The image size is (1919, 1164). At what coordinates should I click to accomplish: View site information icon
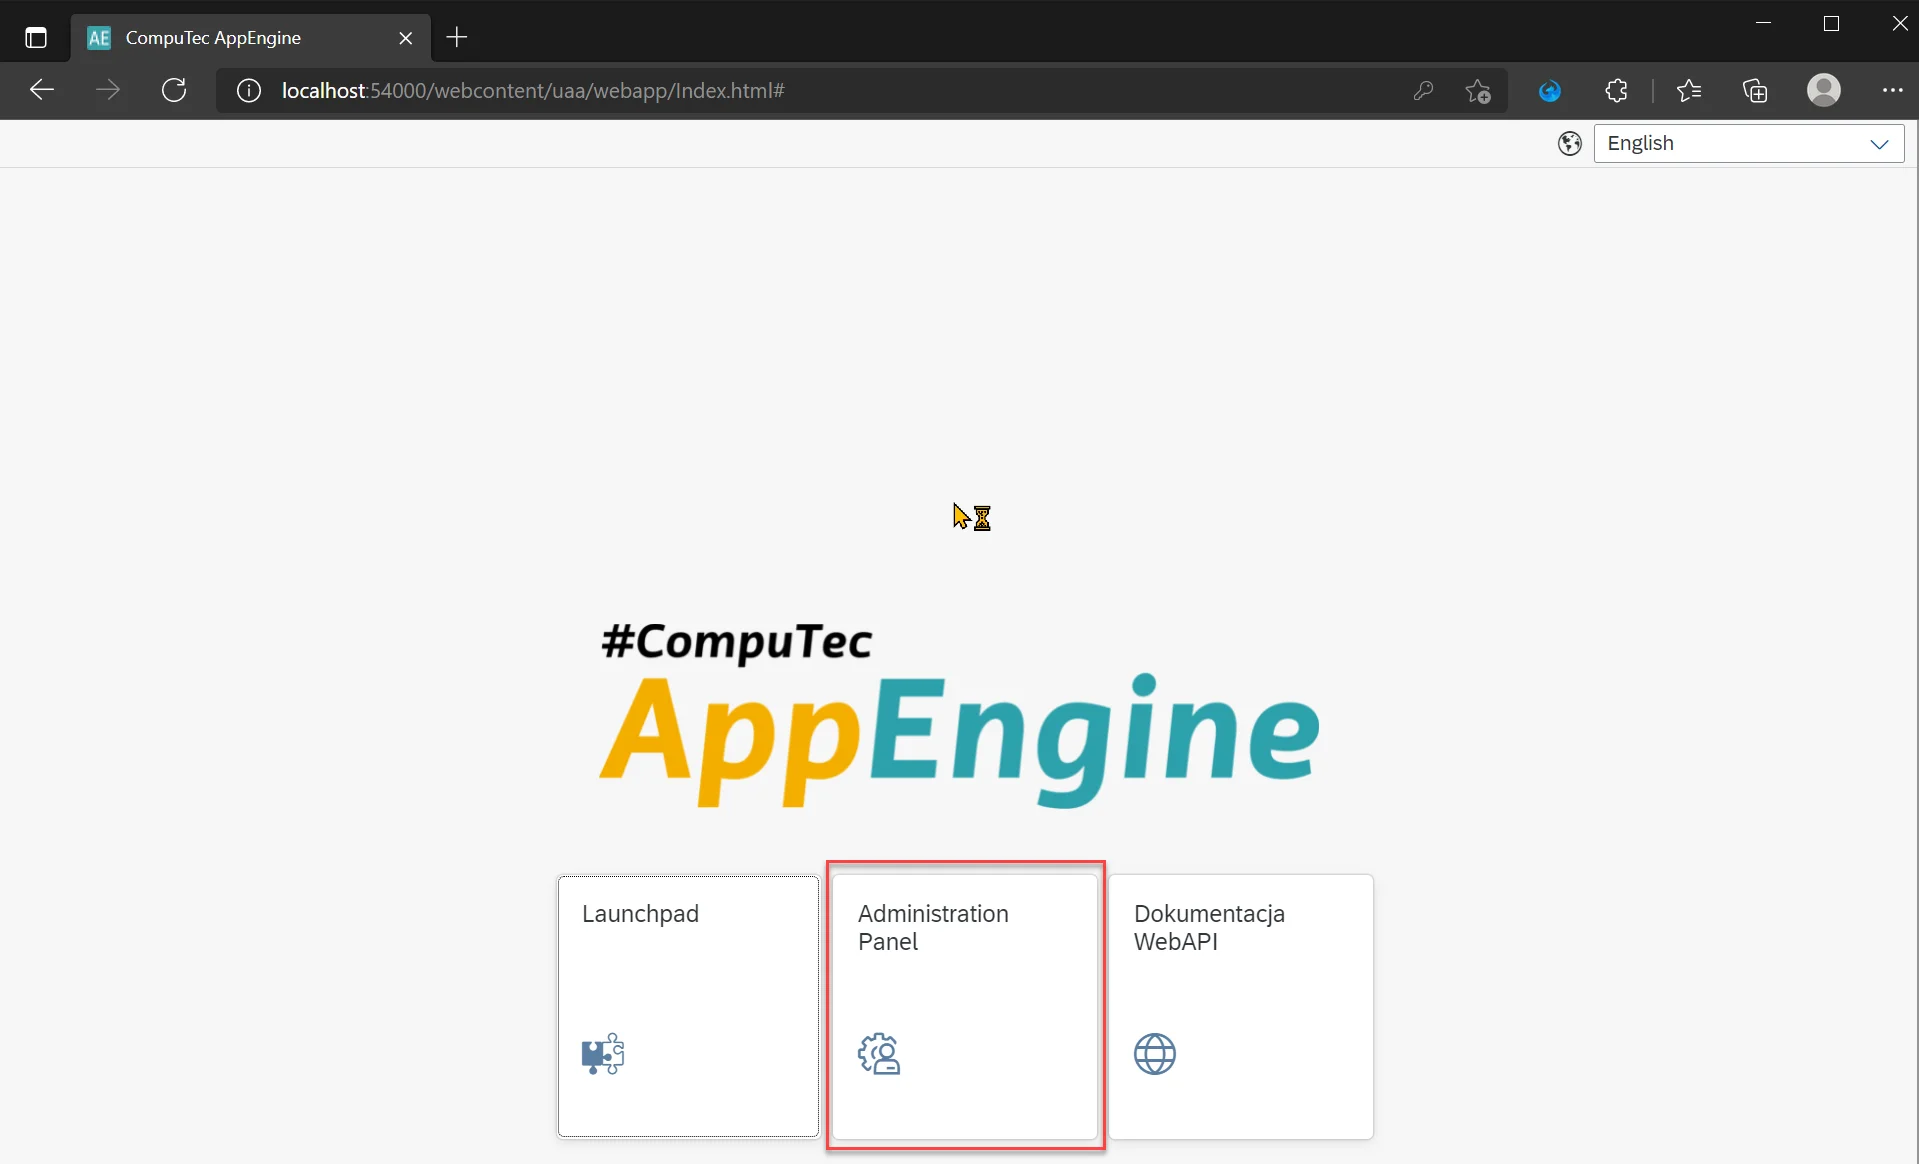click(248, 91)
